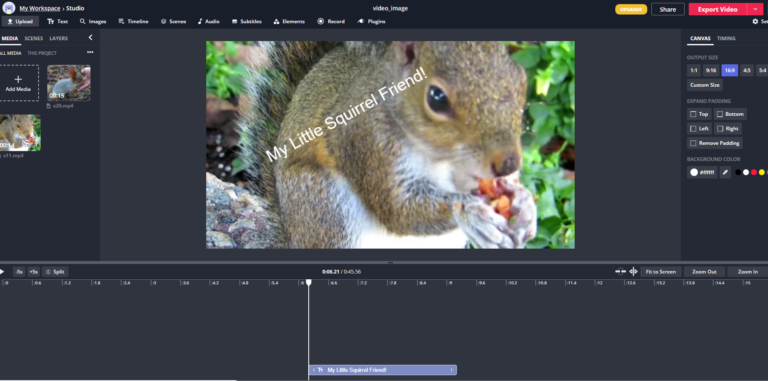Select 4:5 output size

coord(746,71)
